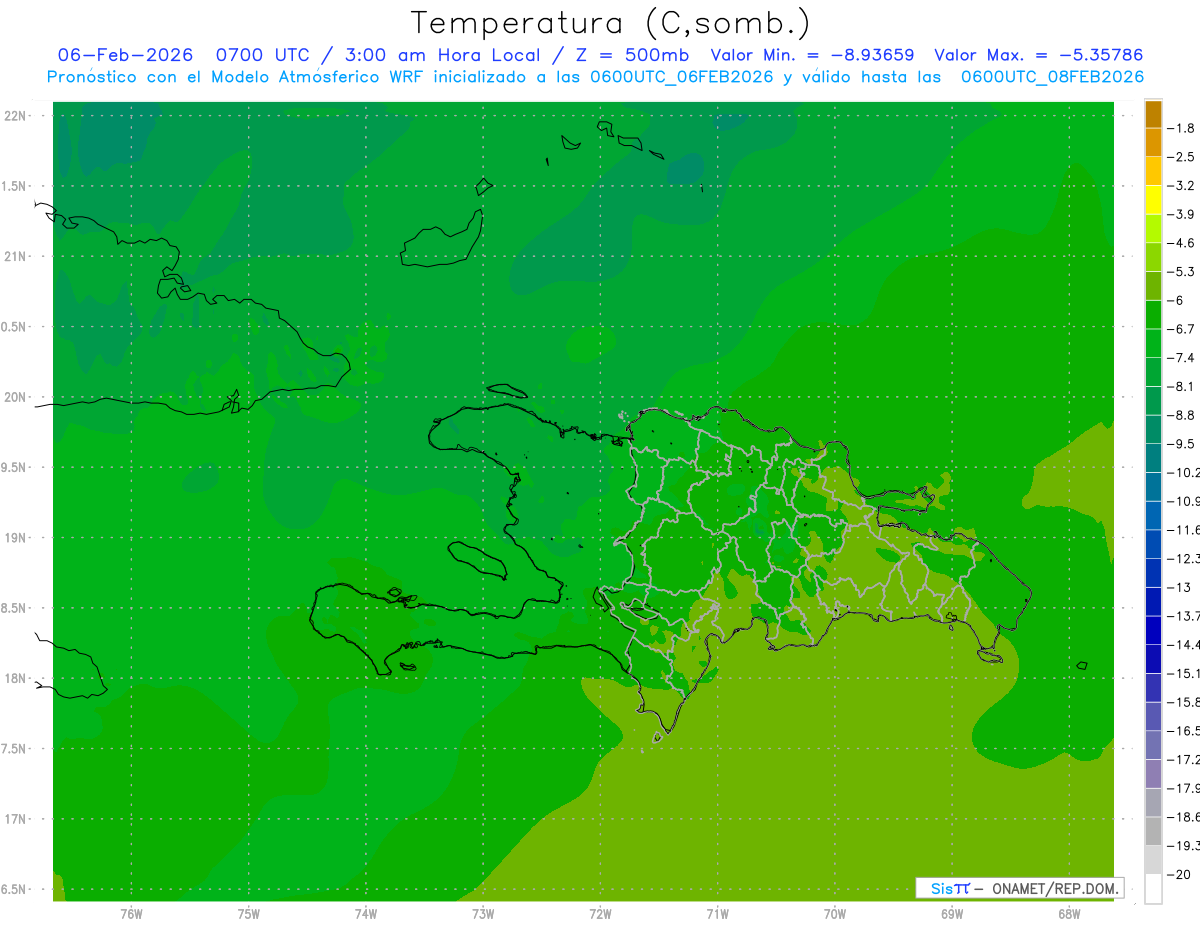Click the '19N' latitude label
Screen dimensions: 1200x927
point(16,538)
